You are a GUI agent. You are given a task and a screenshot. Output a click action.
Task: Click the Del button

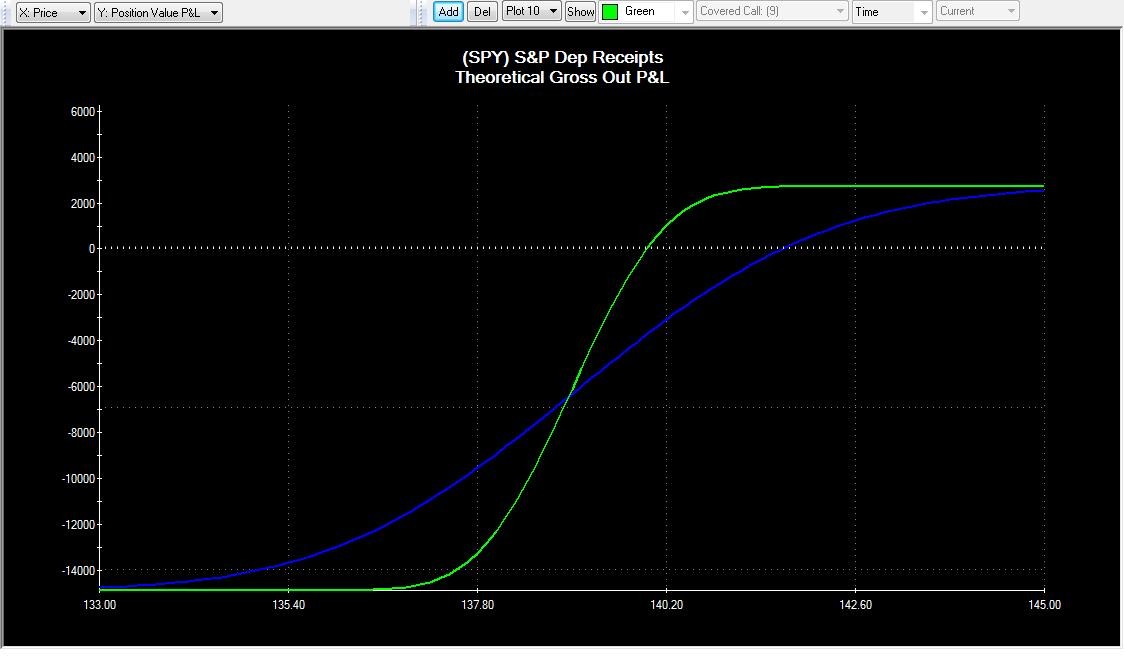pyautogui.click(x=482, y=11)
